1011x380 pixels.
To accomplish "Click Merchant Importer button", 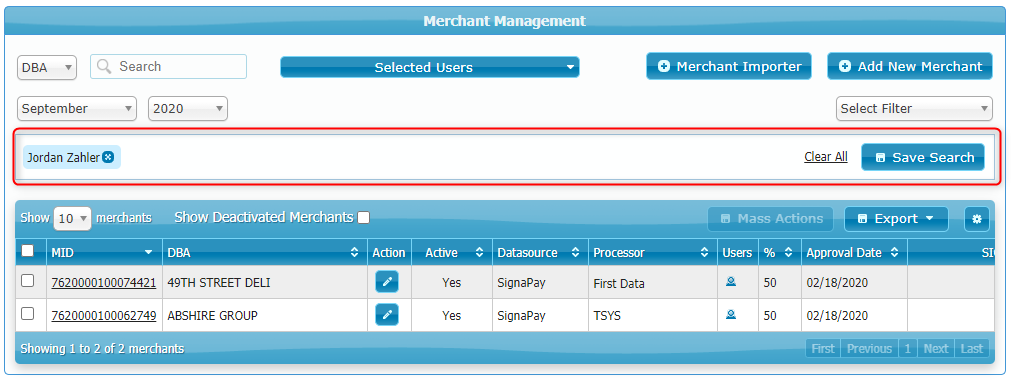I will point(729,66).
